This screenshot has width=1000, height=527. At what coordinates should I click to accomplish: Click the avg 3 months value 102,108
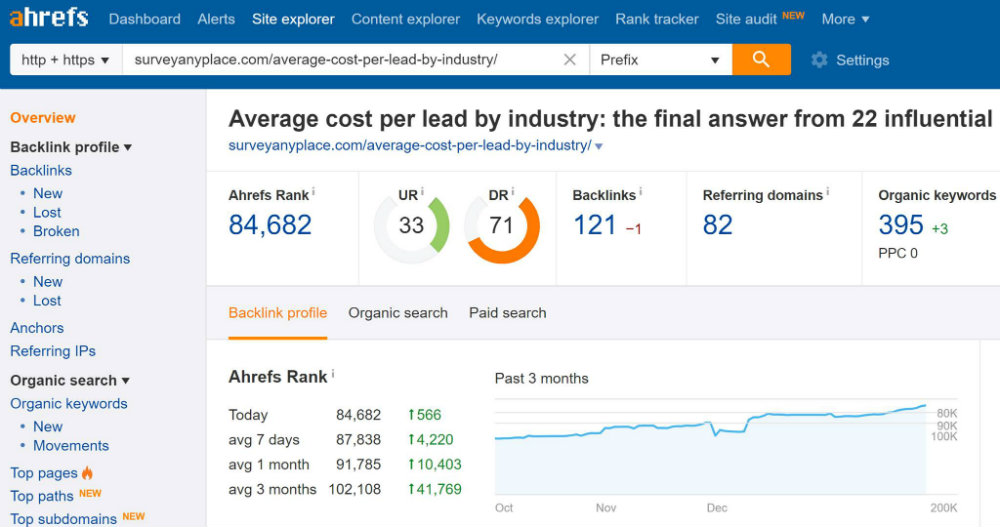(x=355, y=489)
